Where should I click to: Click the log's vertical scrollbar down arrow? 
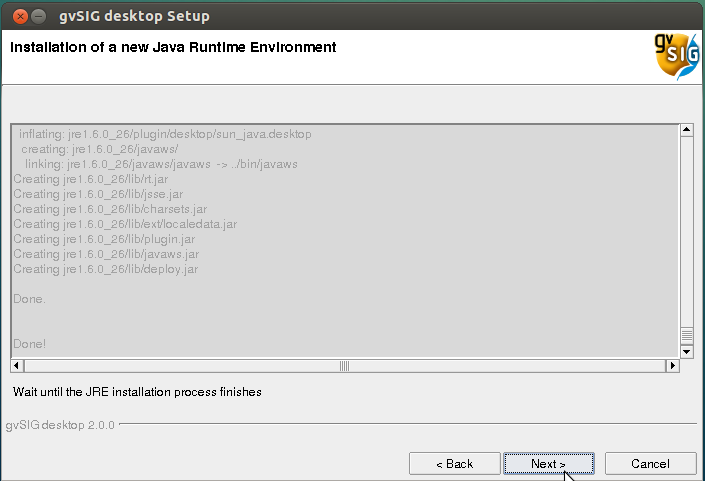pos(686,351)
